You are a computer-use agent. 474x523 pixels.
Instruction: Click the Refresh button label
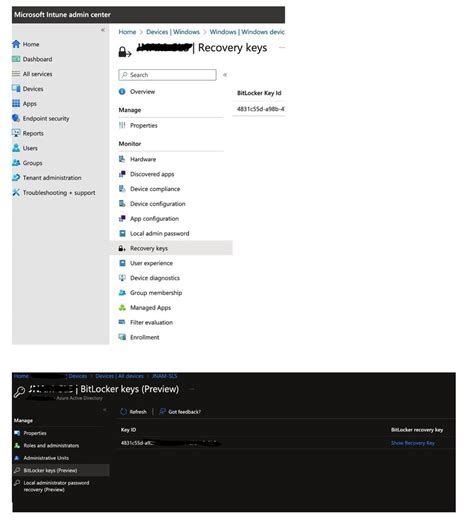pyautogui.click(x=138, y=412)
